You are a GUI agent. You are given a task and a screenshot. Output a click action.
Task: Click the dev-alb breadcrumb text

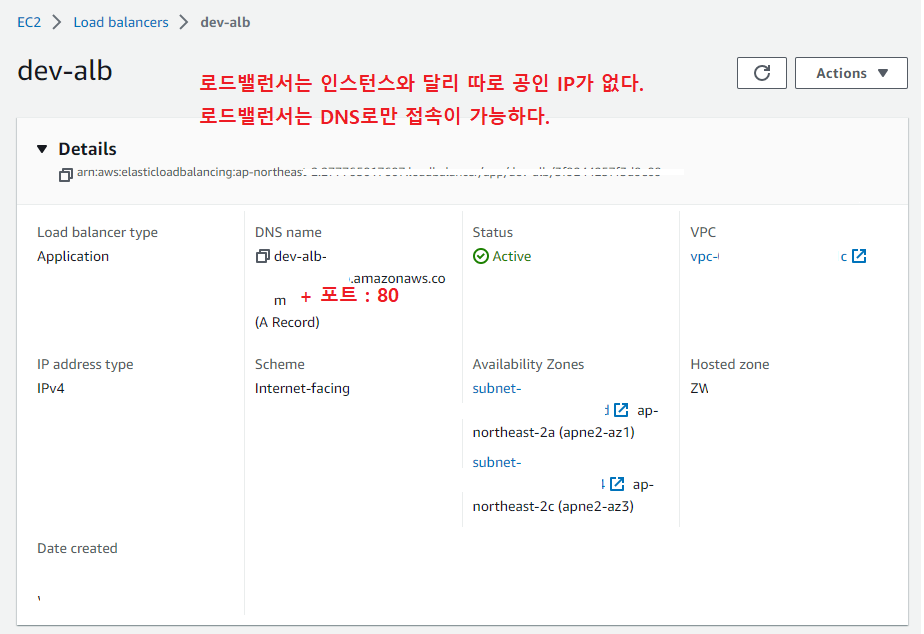point(225,22)
